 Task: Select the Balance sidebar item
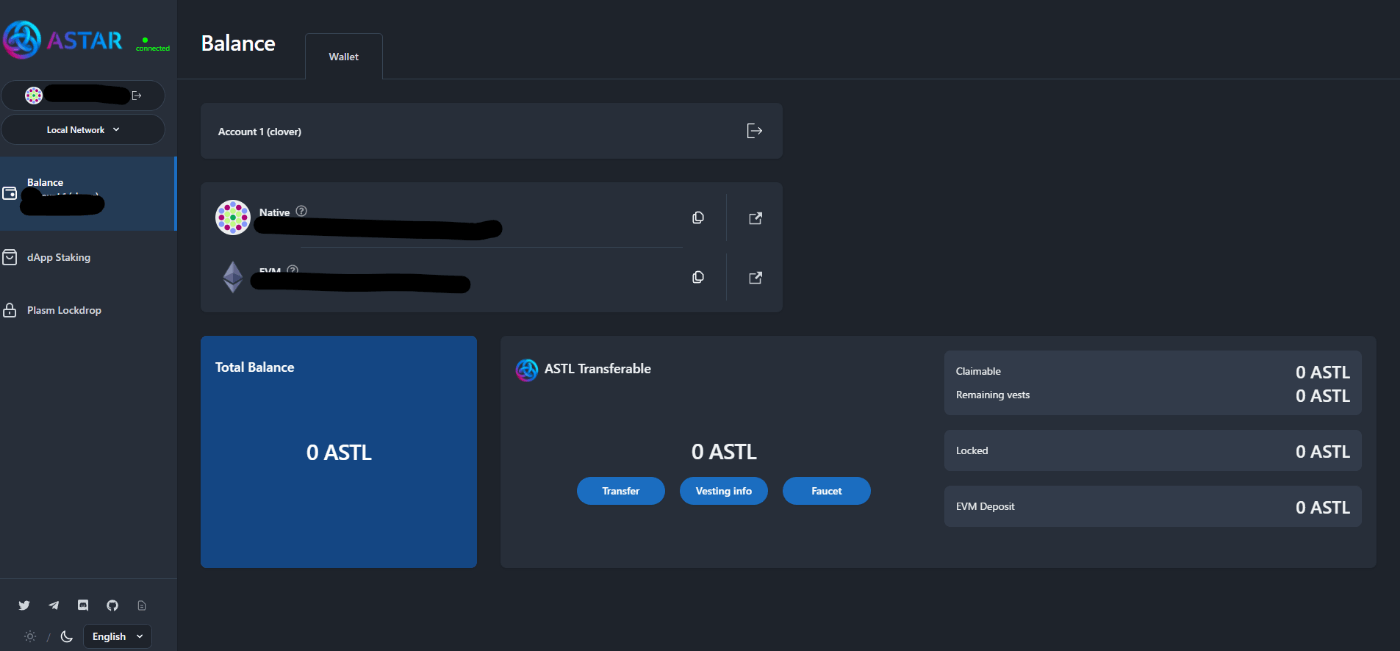pos(87,193)
